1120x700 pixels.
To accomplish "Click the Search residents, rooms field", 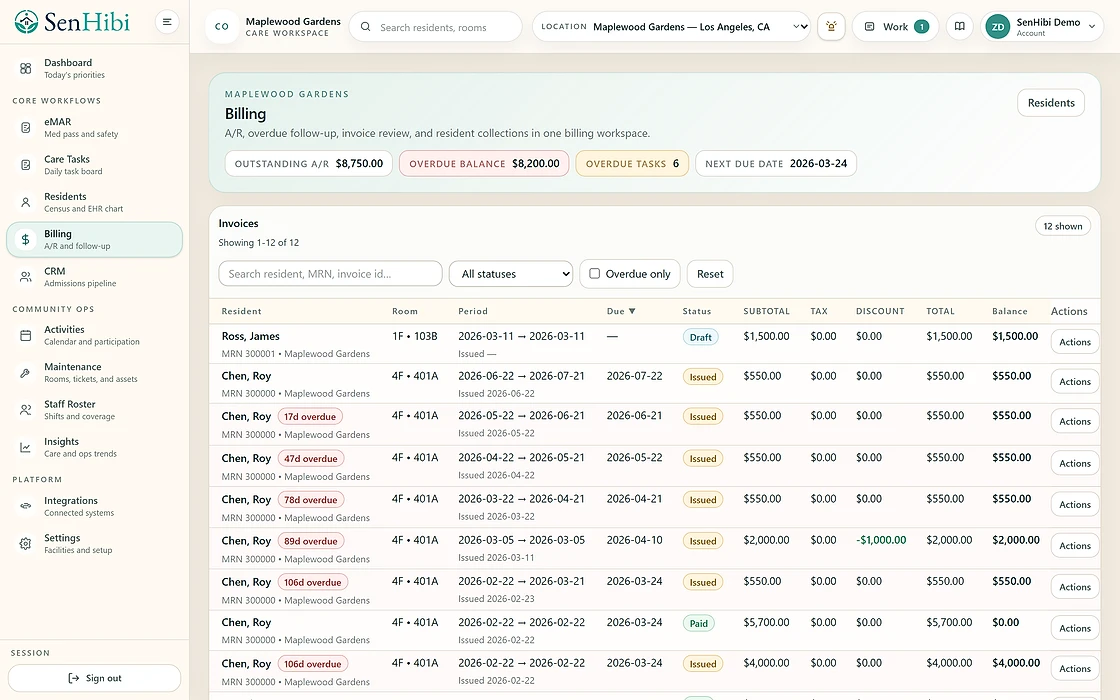I will click(436, 27).
